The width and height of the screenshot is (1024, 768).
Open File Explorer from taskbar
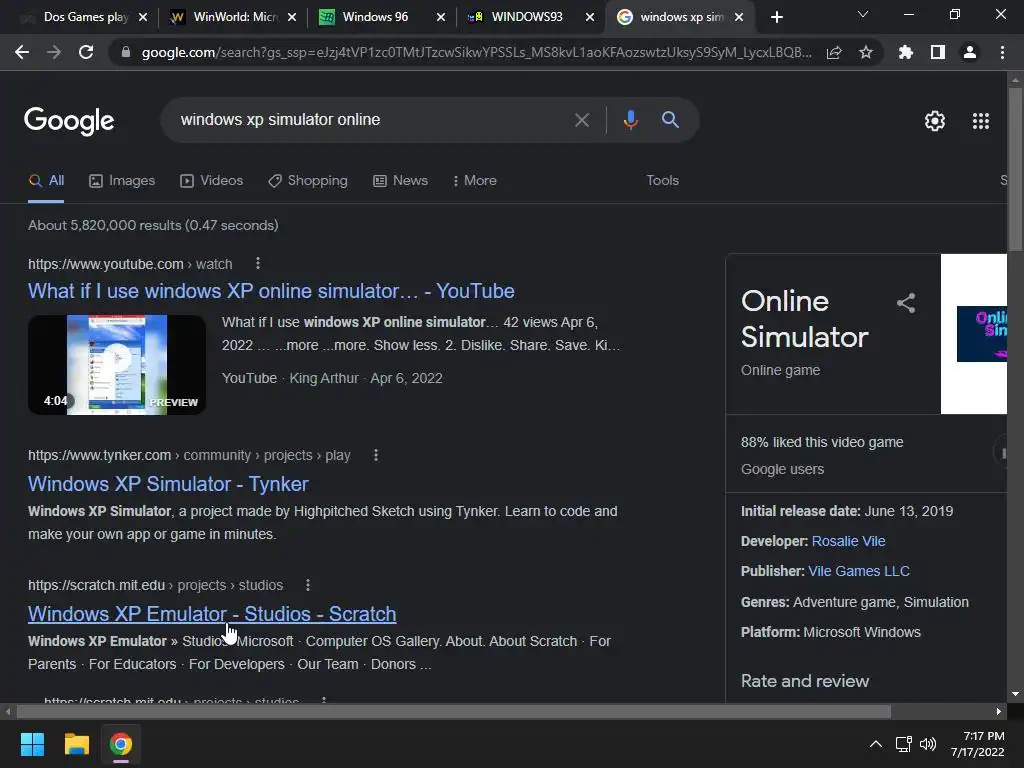point(76,744)
